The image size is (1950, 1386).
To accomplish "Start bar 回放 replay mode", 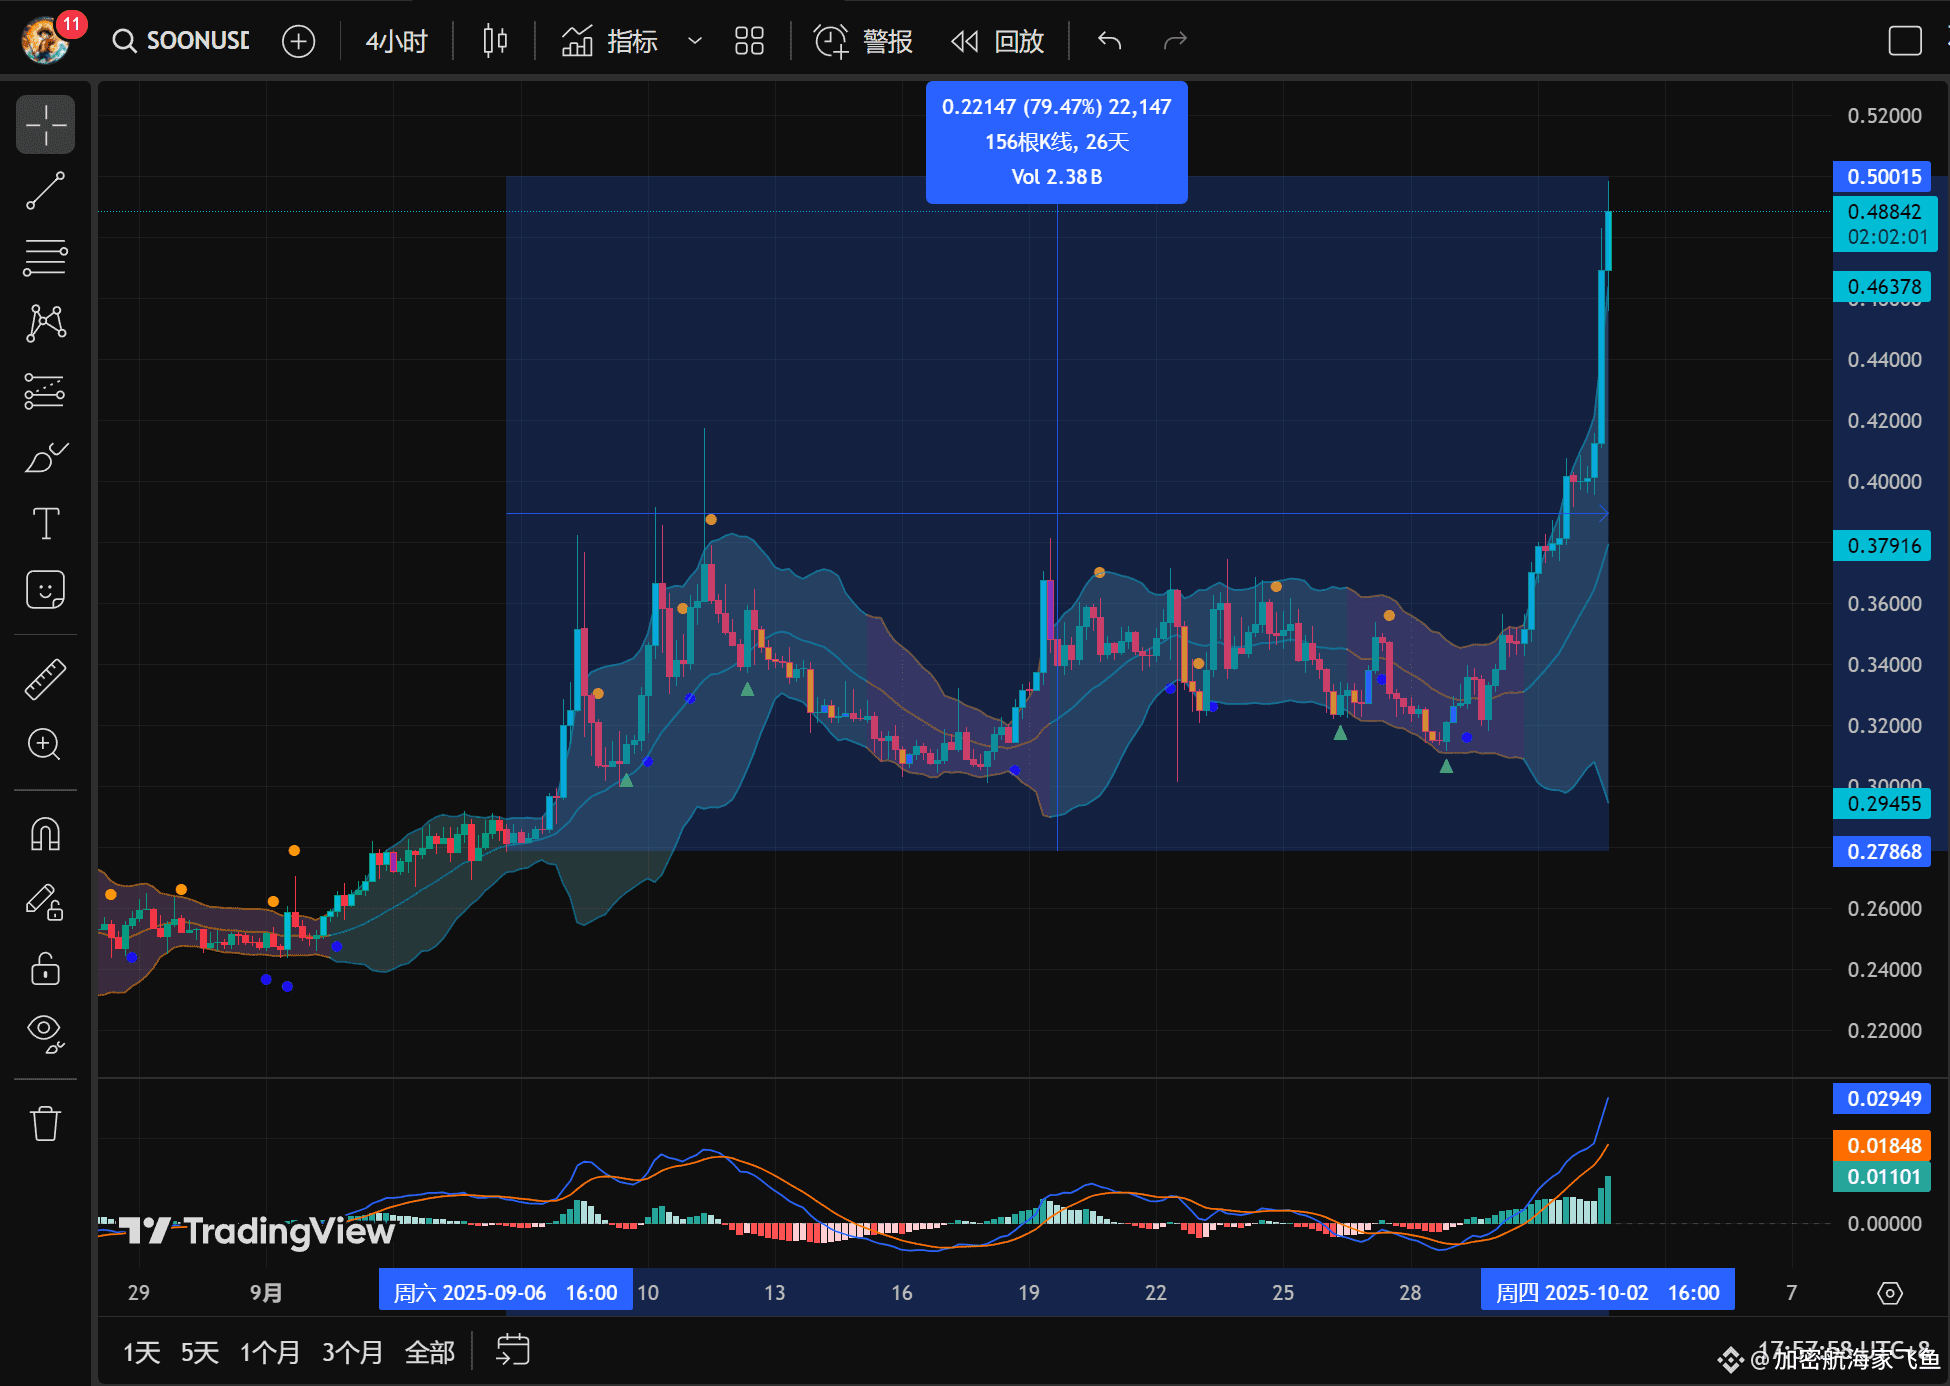I will pos(998,41).
